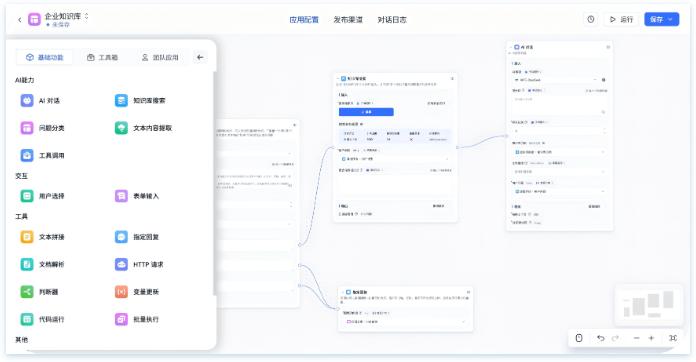Screen dimensions: 696x362
Task: Click the AI能力 section heading
Action: click(24, 80)
